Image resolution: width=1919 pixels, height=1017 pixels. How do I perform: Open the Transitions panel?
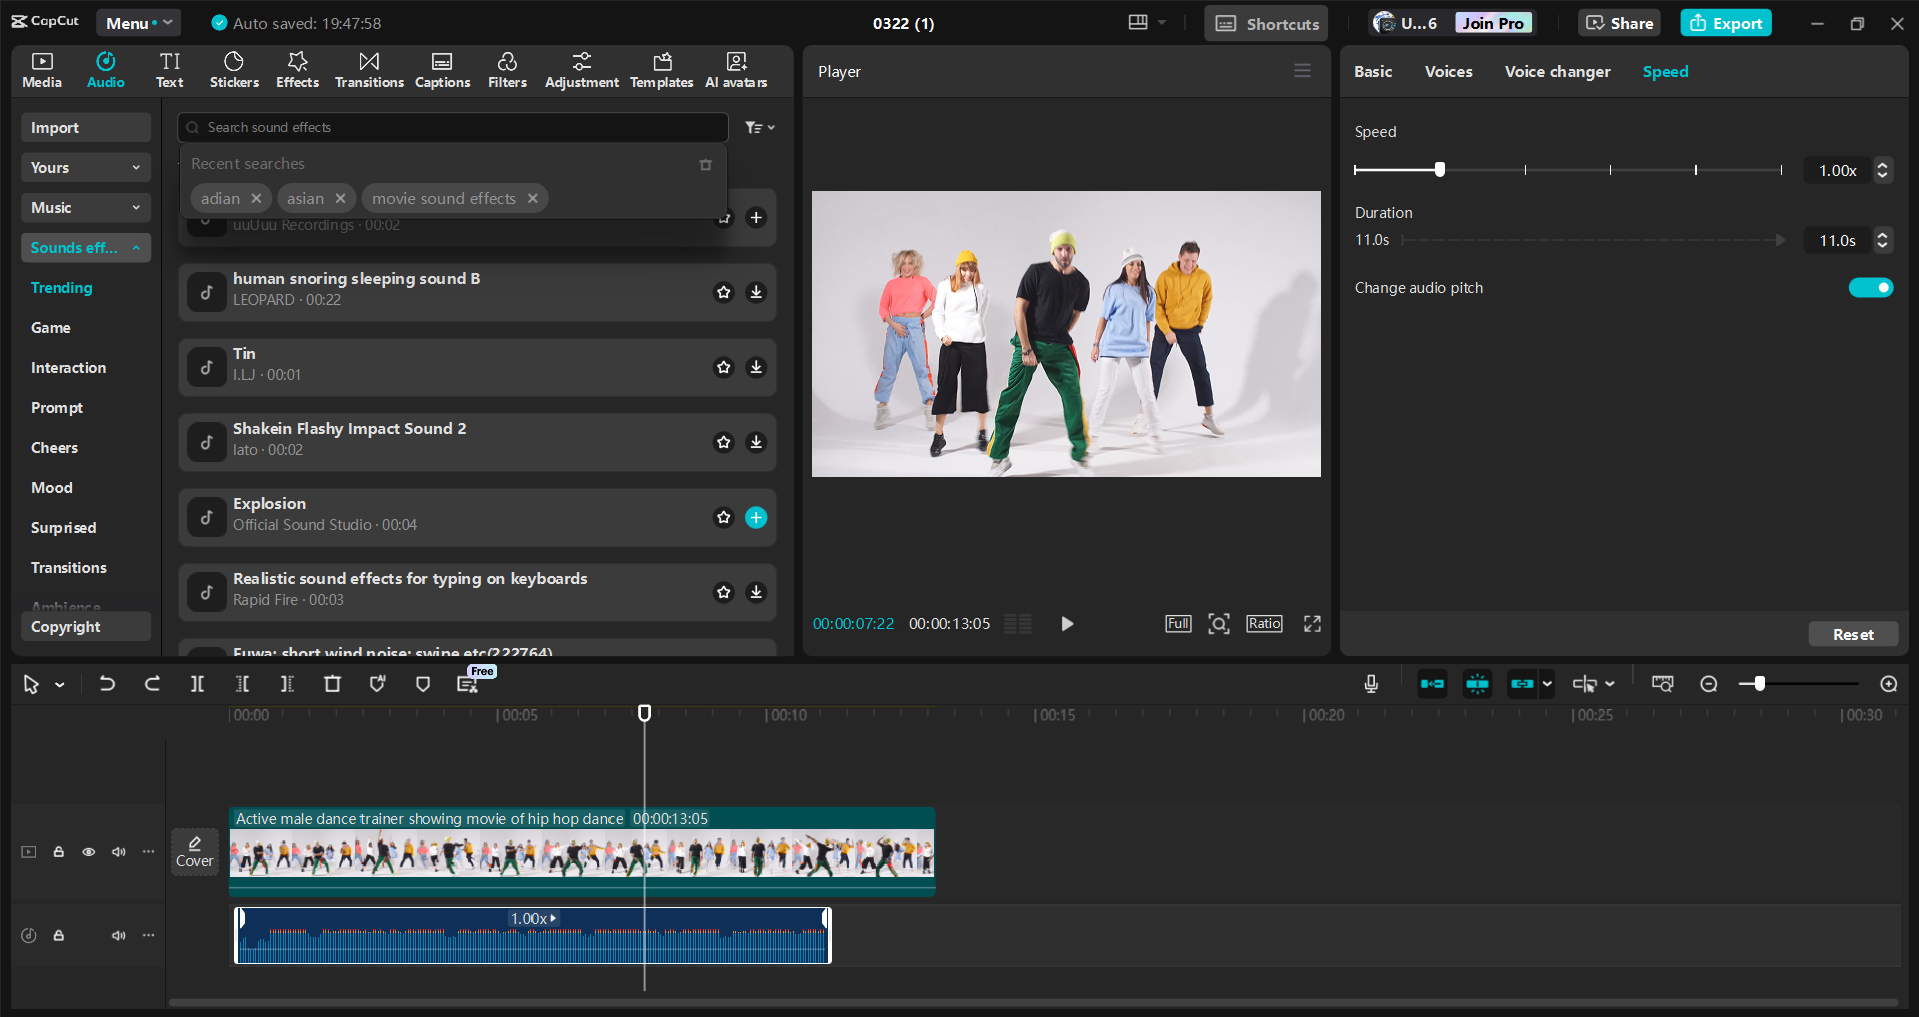(368, 70)
